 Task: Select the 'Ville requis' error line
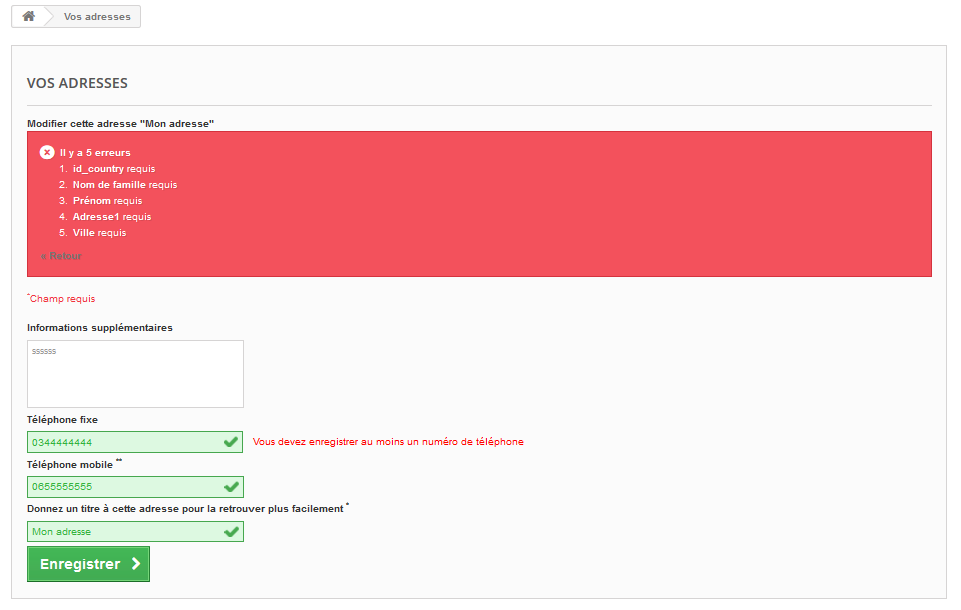coord(99,232)
